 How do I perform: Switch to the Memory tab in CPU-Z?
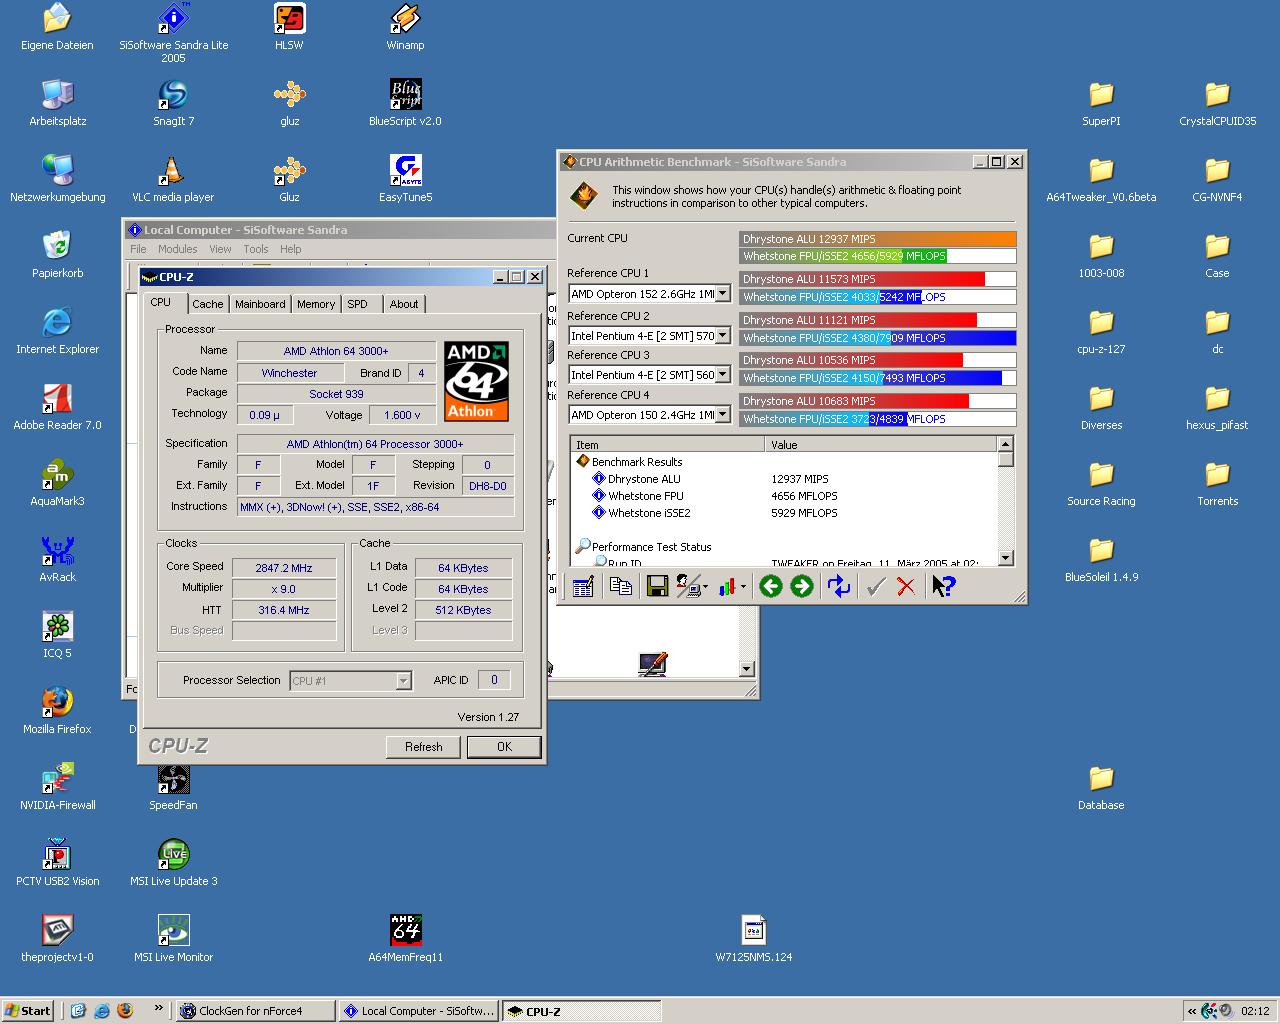pyautogui.click(x=316, y=304)
